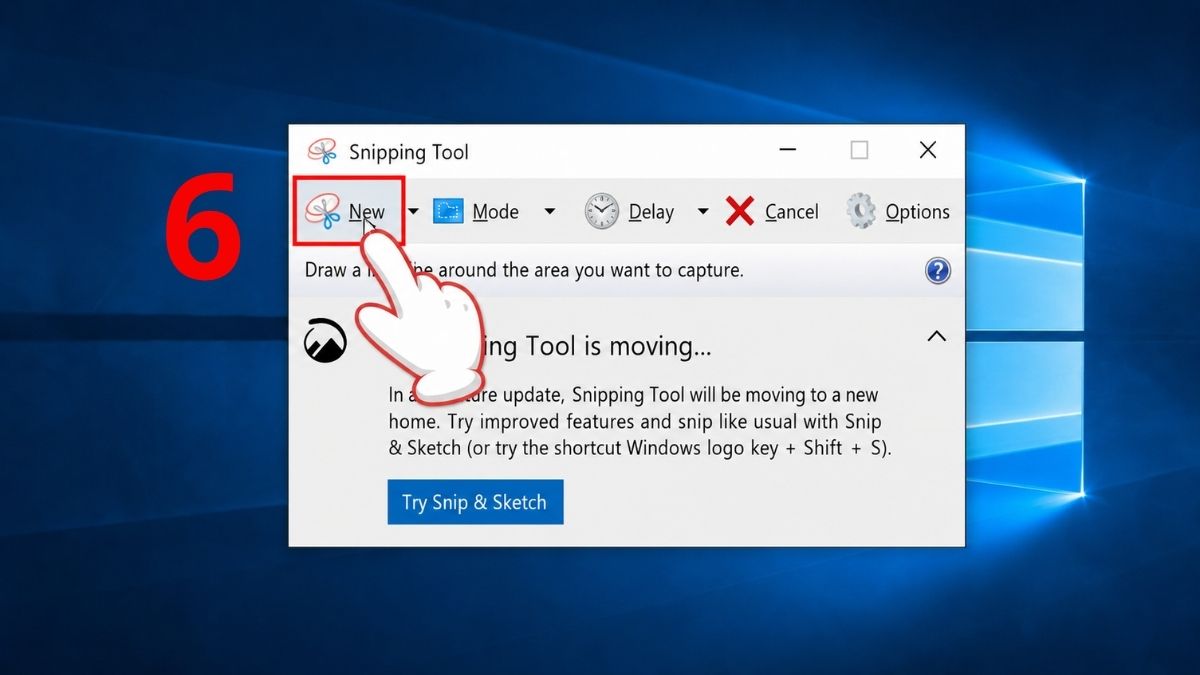Click the New snip scissors icon

coord(323,212)
